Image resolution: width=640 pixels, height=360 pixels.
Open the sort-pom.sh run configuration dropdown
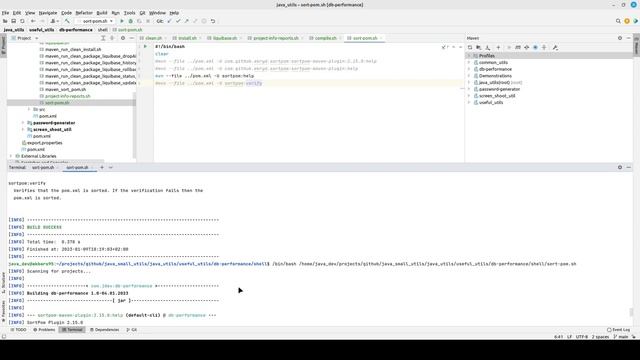(x=96, y=21)
